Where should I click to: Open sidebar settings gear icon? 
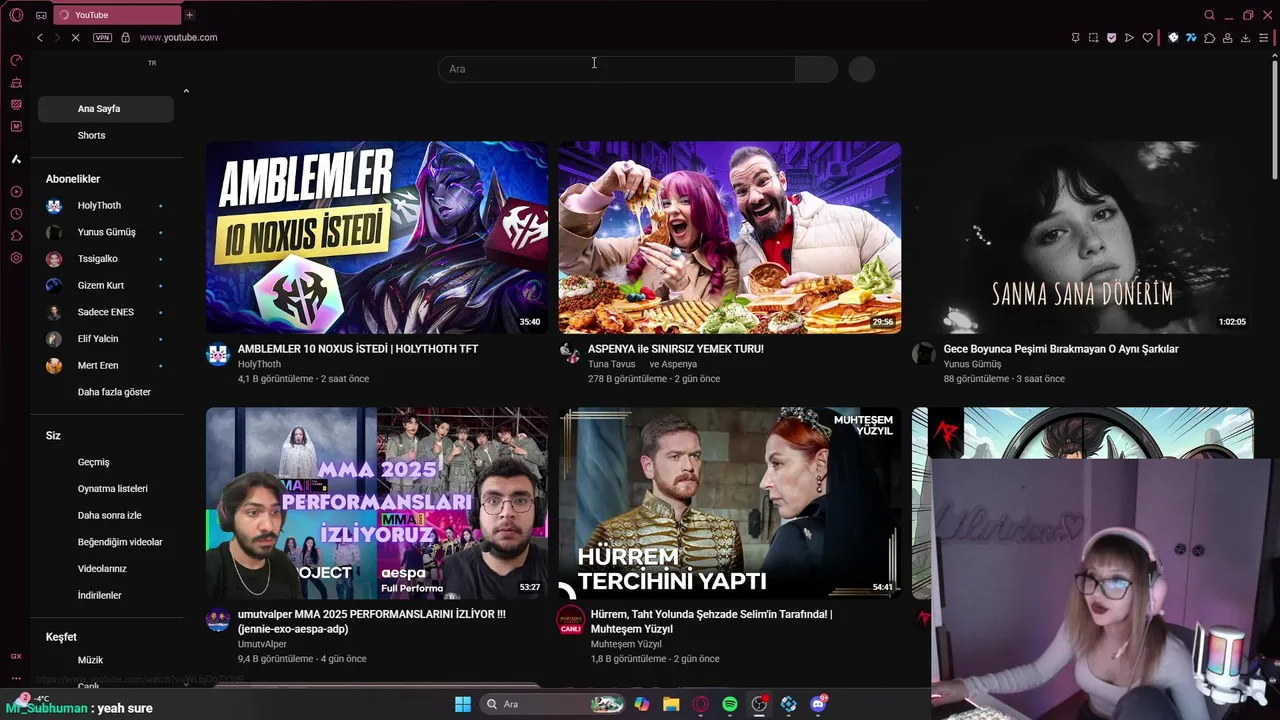(x=16, y=258)
